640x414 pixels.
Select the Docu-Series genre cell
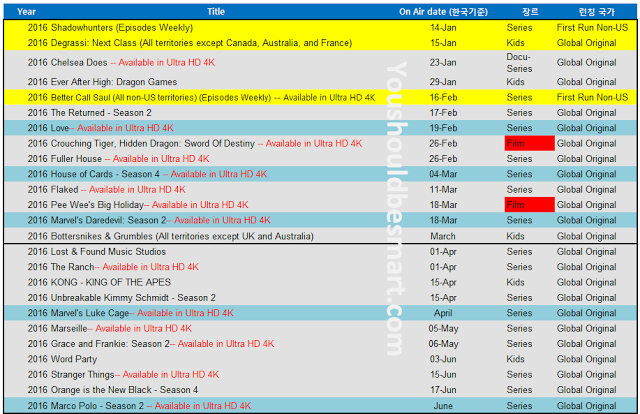(519, 63)
